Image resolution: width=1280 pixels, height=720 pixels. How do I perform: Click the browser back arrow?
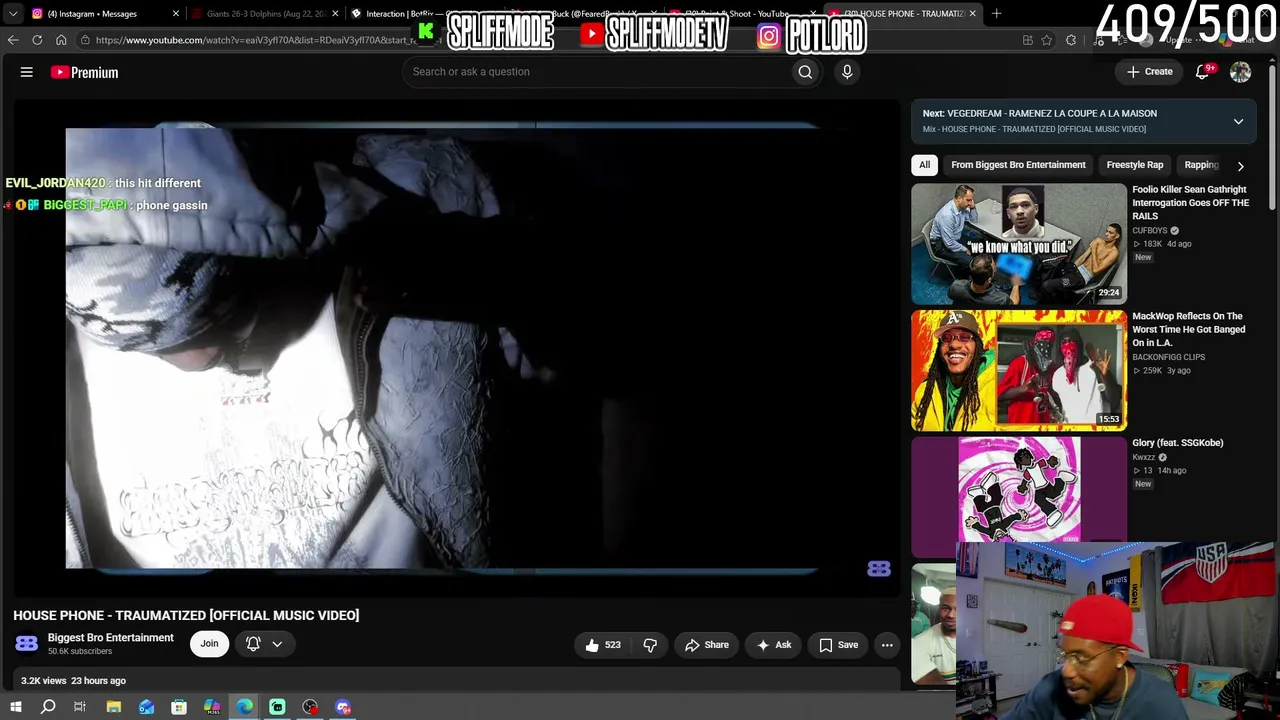(x=13, y=40)
